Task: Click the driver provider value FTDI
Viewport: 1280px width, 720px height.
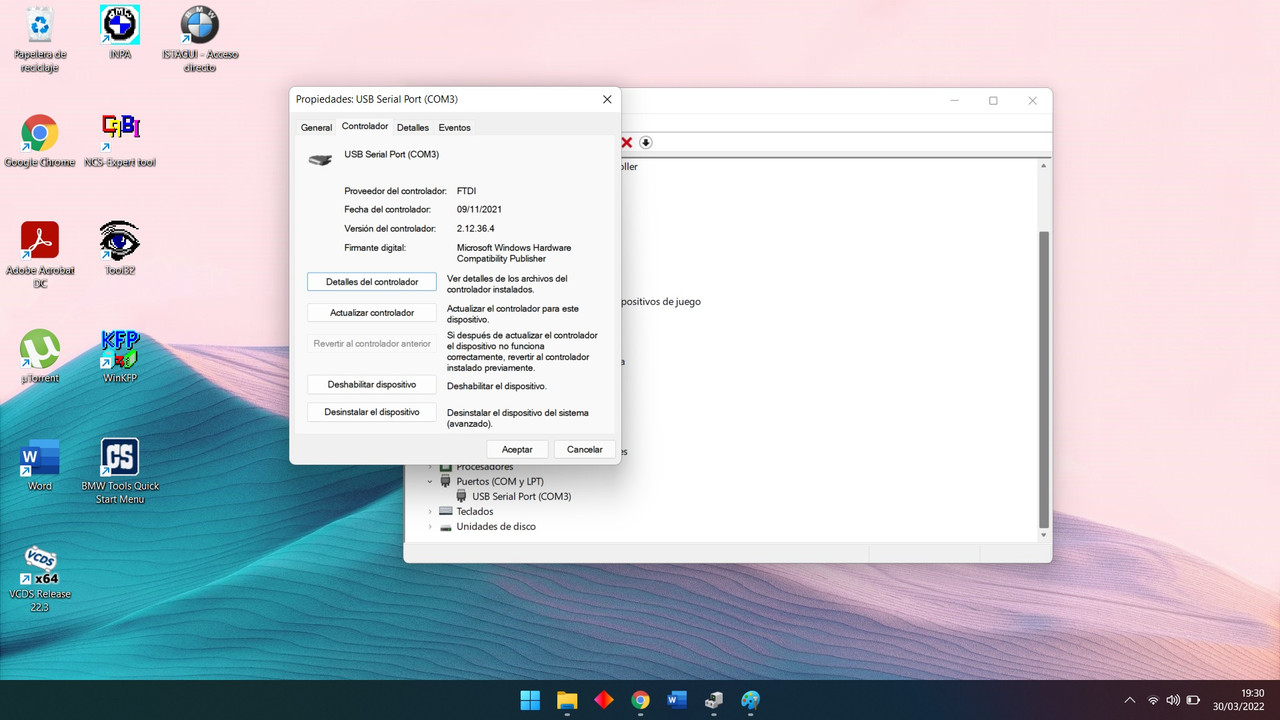Action: click(x=467, y=191)
